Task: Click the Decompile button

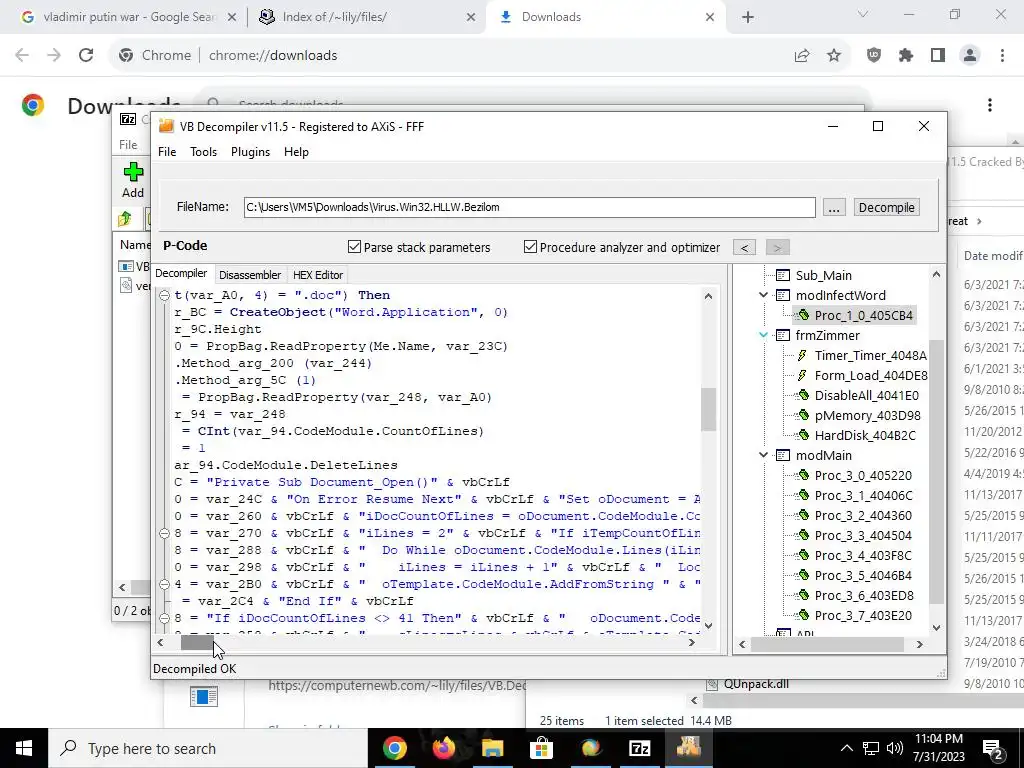Action: pyautogui.click(x=886, y=208)
